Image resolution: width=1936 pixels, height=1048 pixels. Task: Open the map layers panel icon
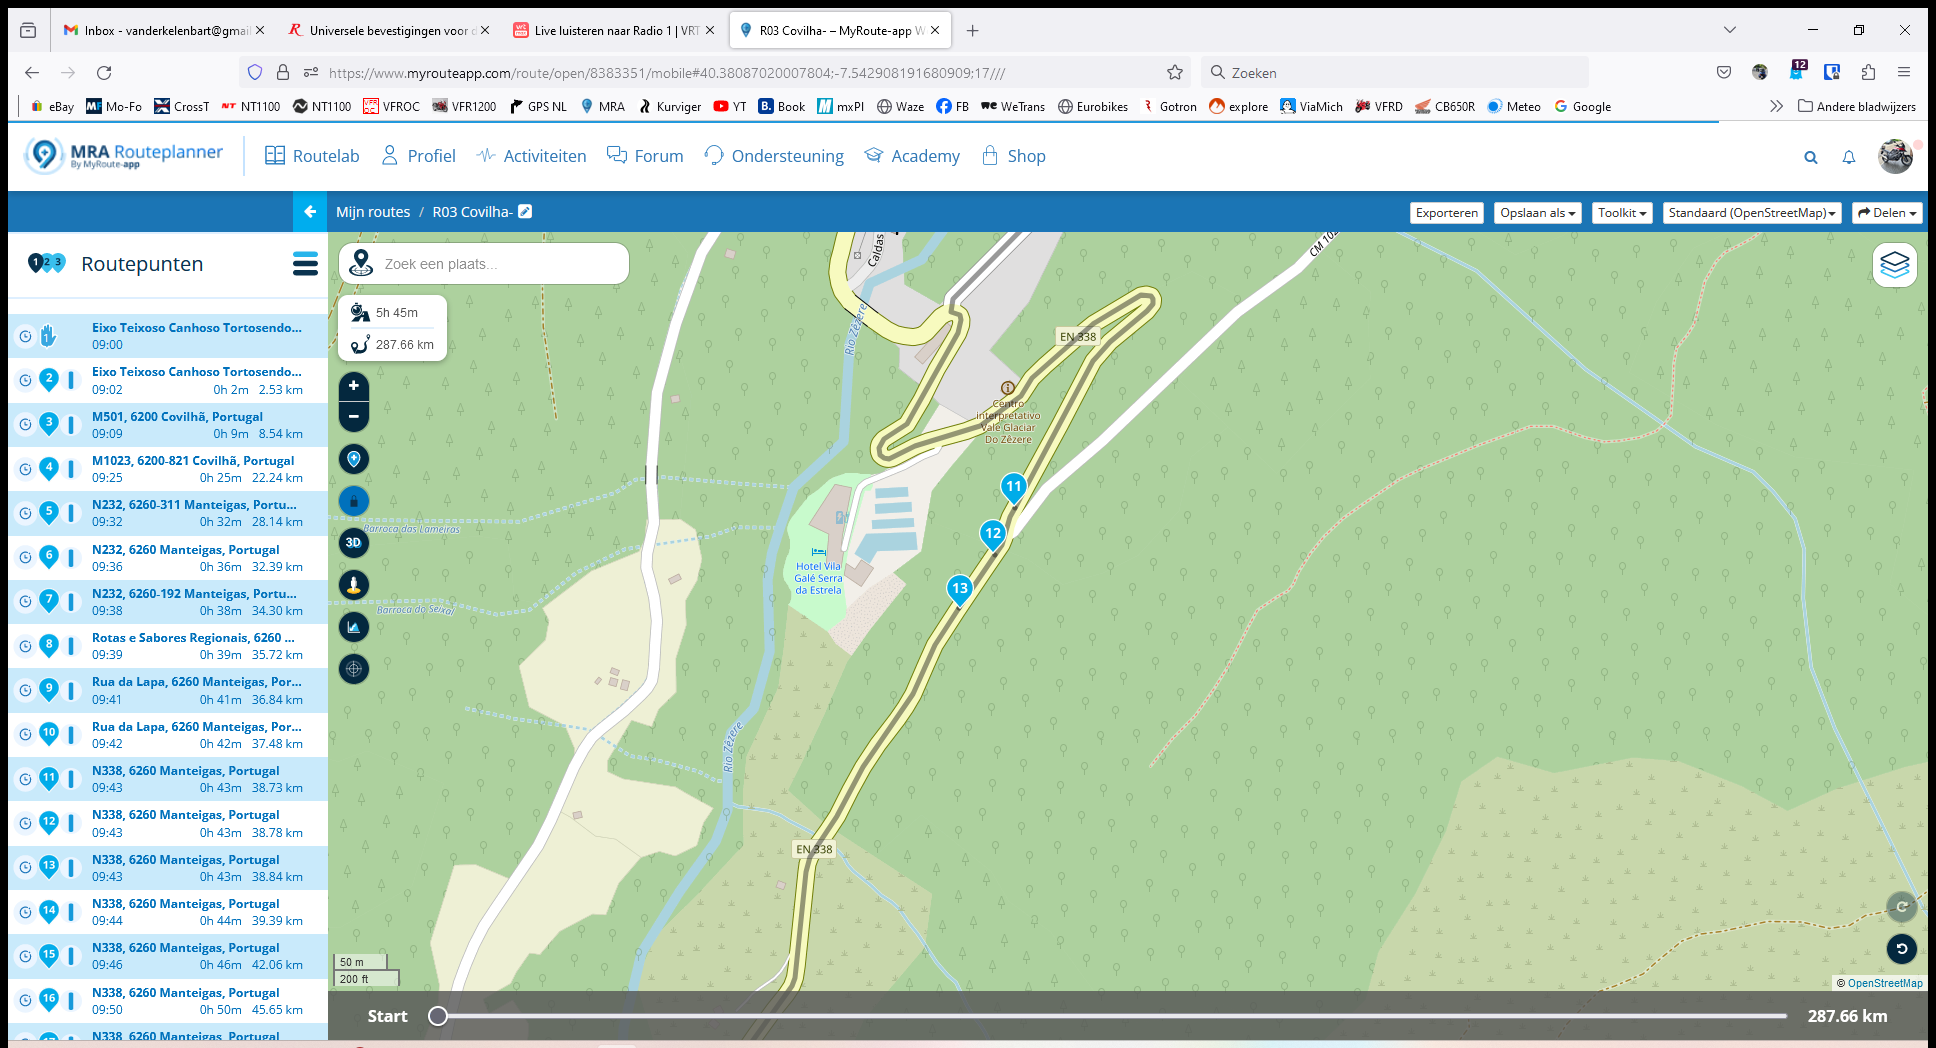[x=1894, y=265]
